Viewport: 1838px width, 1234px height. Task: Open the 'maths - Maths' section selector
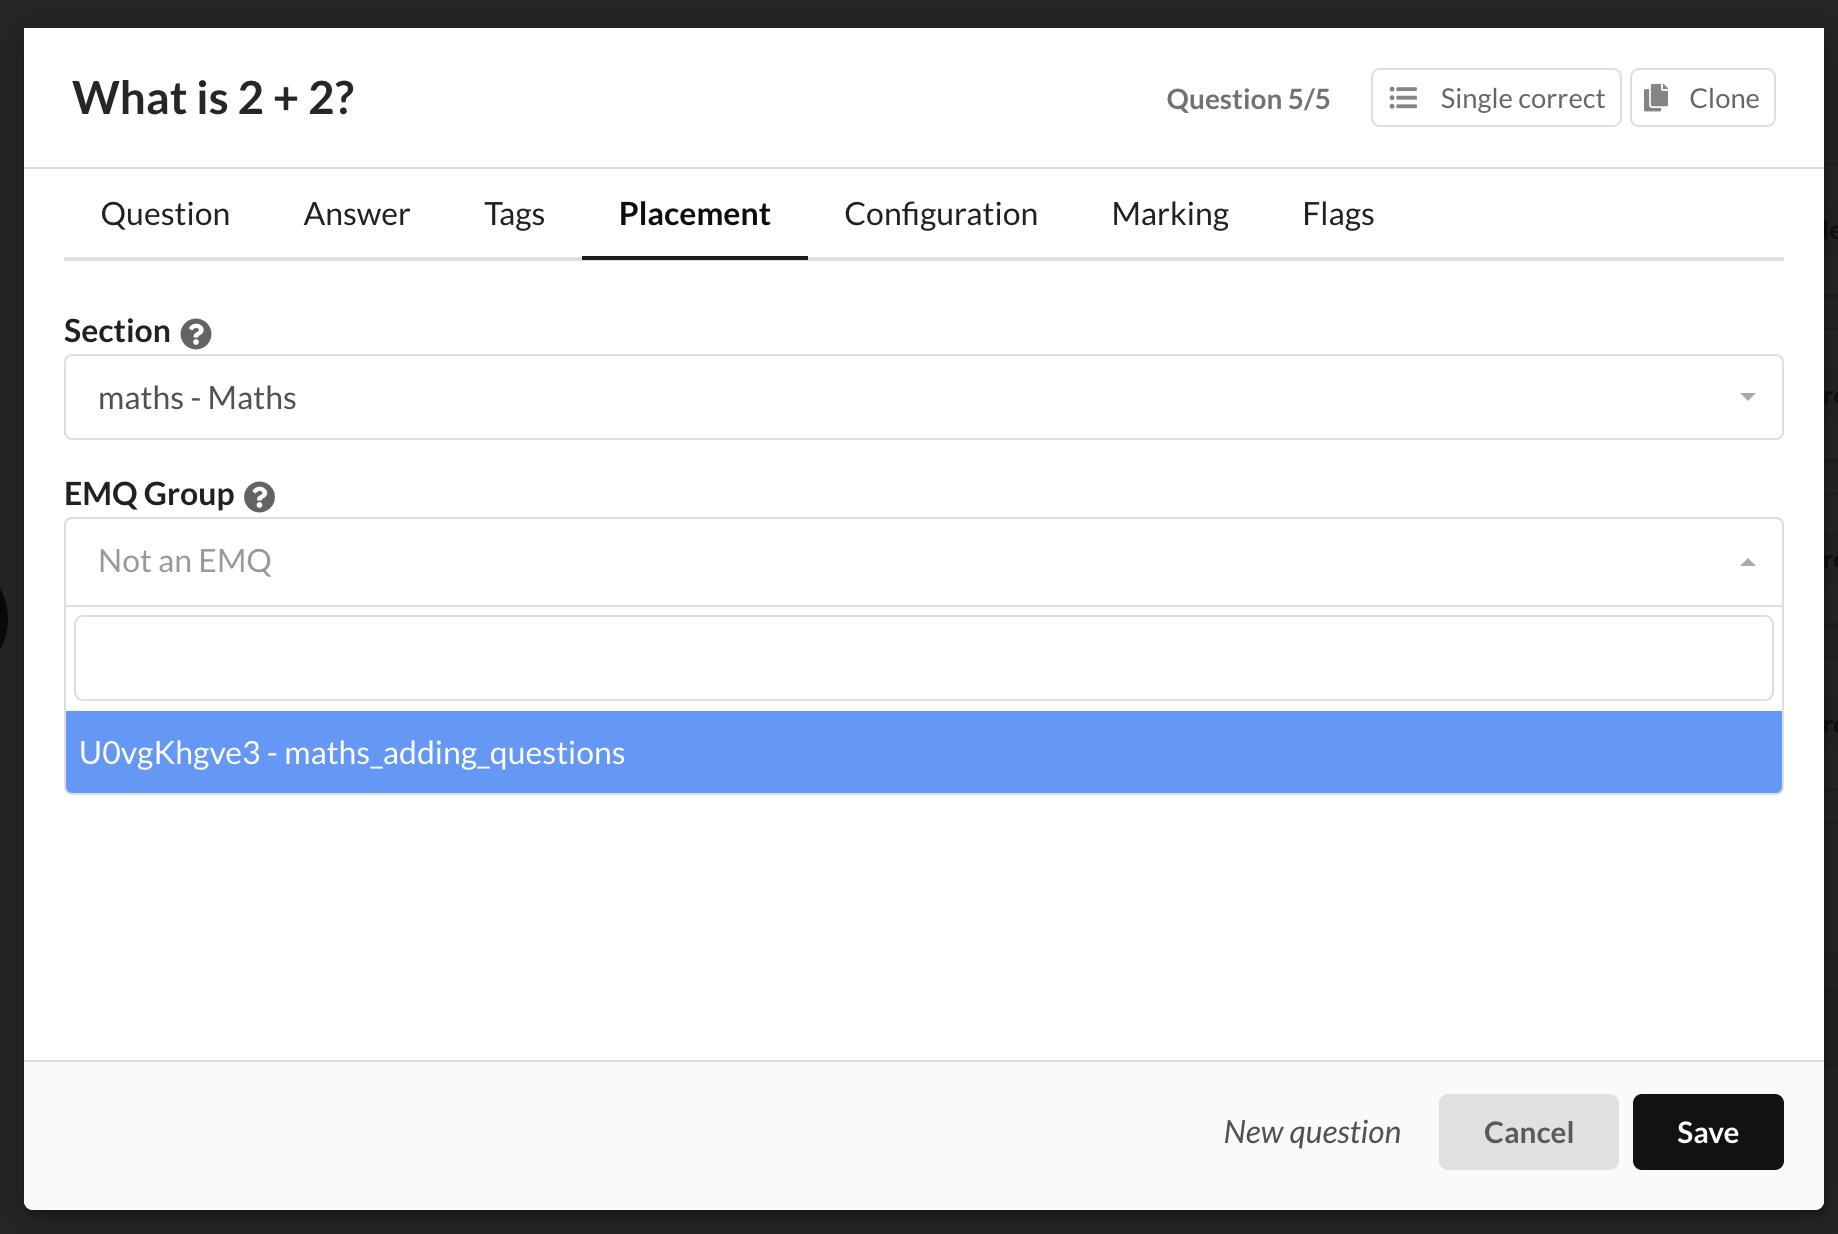coord(900,397)
